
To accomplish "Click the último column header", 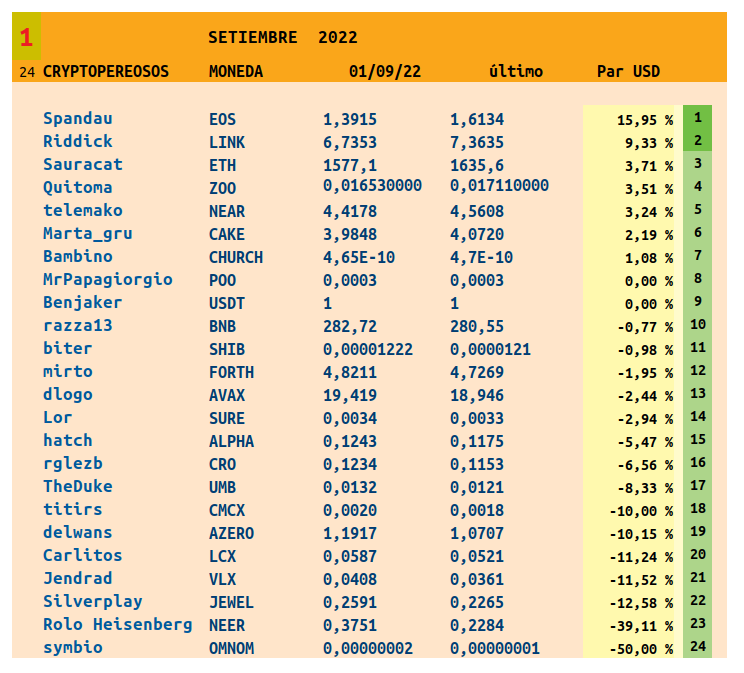I will tap(516, 72).
